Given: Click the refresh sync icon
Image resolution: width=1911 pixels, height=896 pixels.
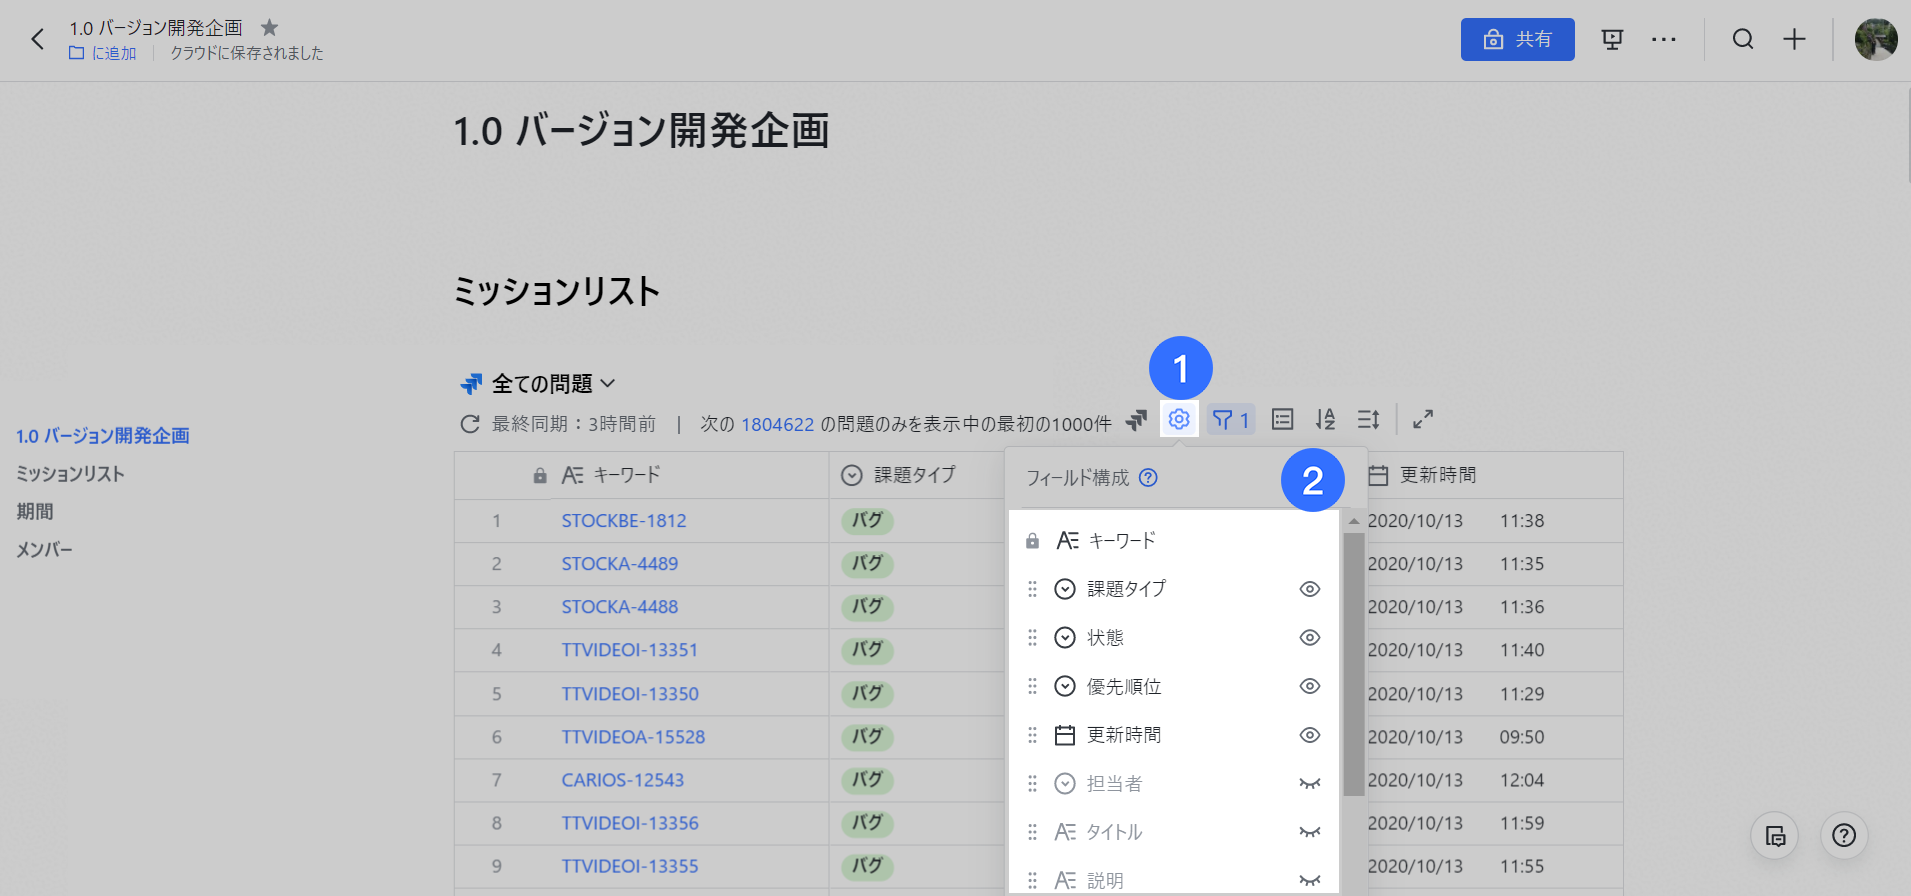Looking at the screenshot, I should click(470, 424).
